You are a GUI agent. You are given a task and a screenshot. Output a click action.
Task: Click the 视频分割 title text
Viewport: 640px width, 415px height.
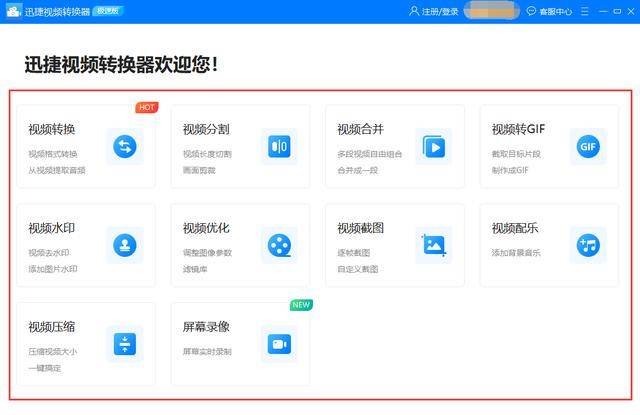point(206,129)
